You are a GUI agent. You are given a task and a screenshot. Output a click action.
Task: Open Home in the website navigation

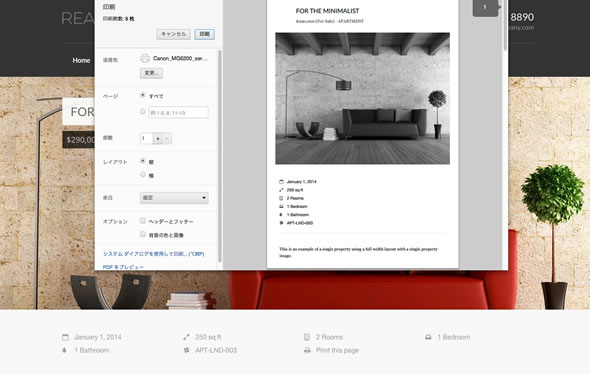coord(81,60)
